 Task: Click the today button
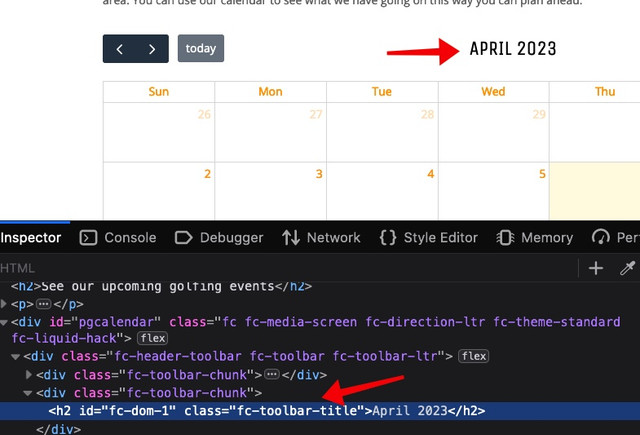click(201, 49)
